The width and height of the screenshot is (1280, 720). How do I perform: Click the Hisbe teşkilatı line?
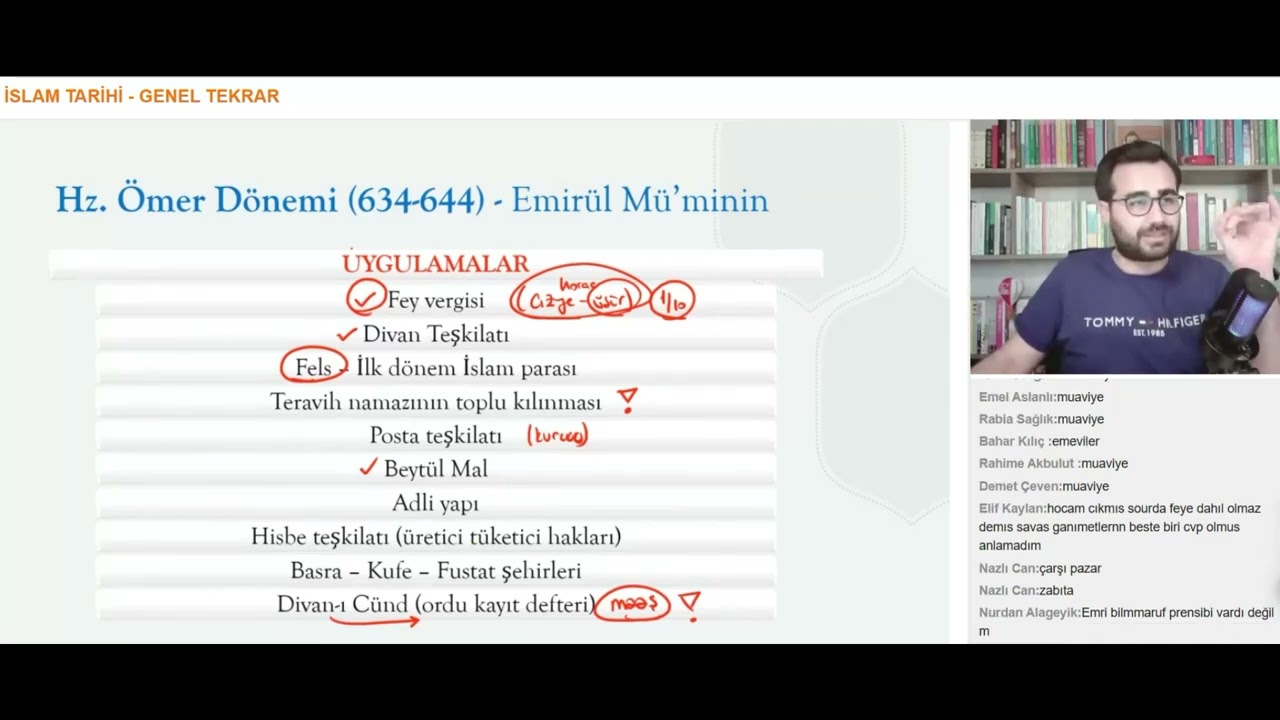436,537
